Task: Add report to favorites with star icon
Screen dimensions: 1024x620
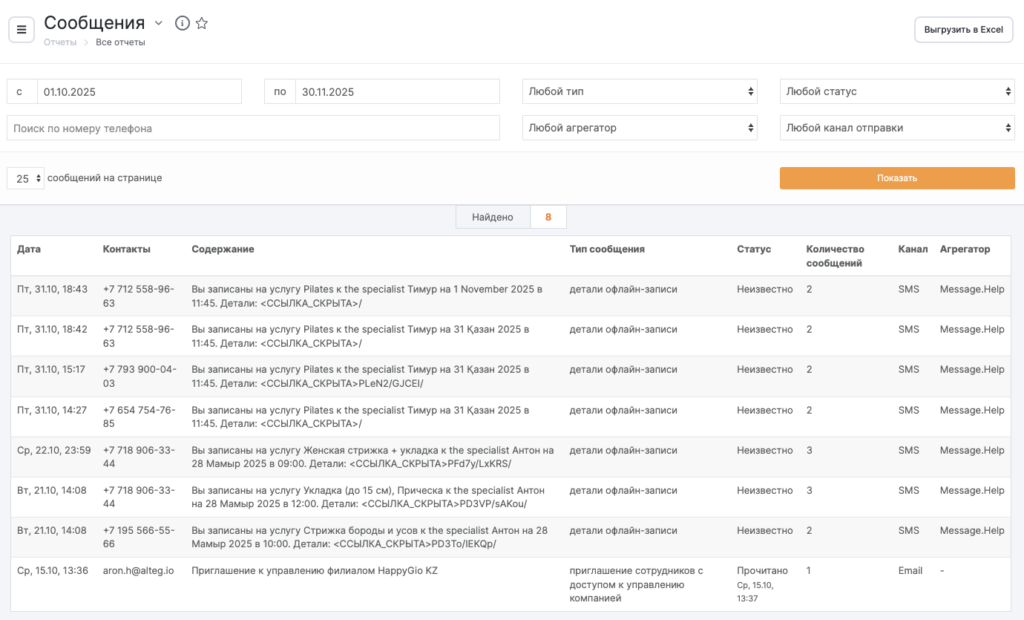Action: [x=201, y=23]
